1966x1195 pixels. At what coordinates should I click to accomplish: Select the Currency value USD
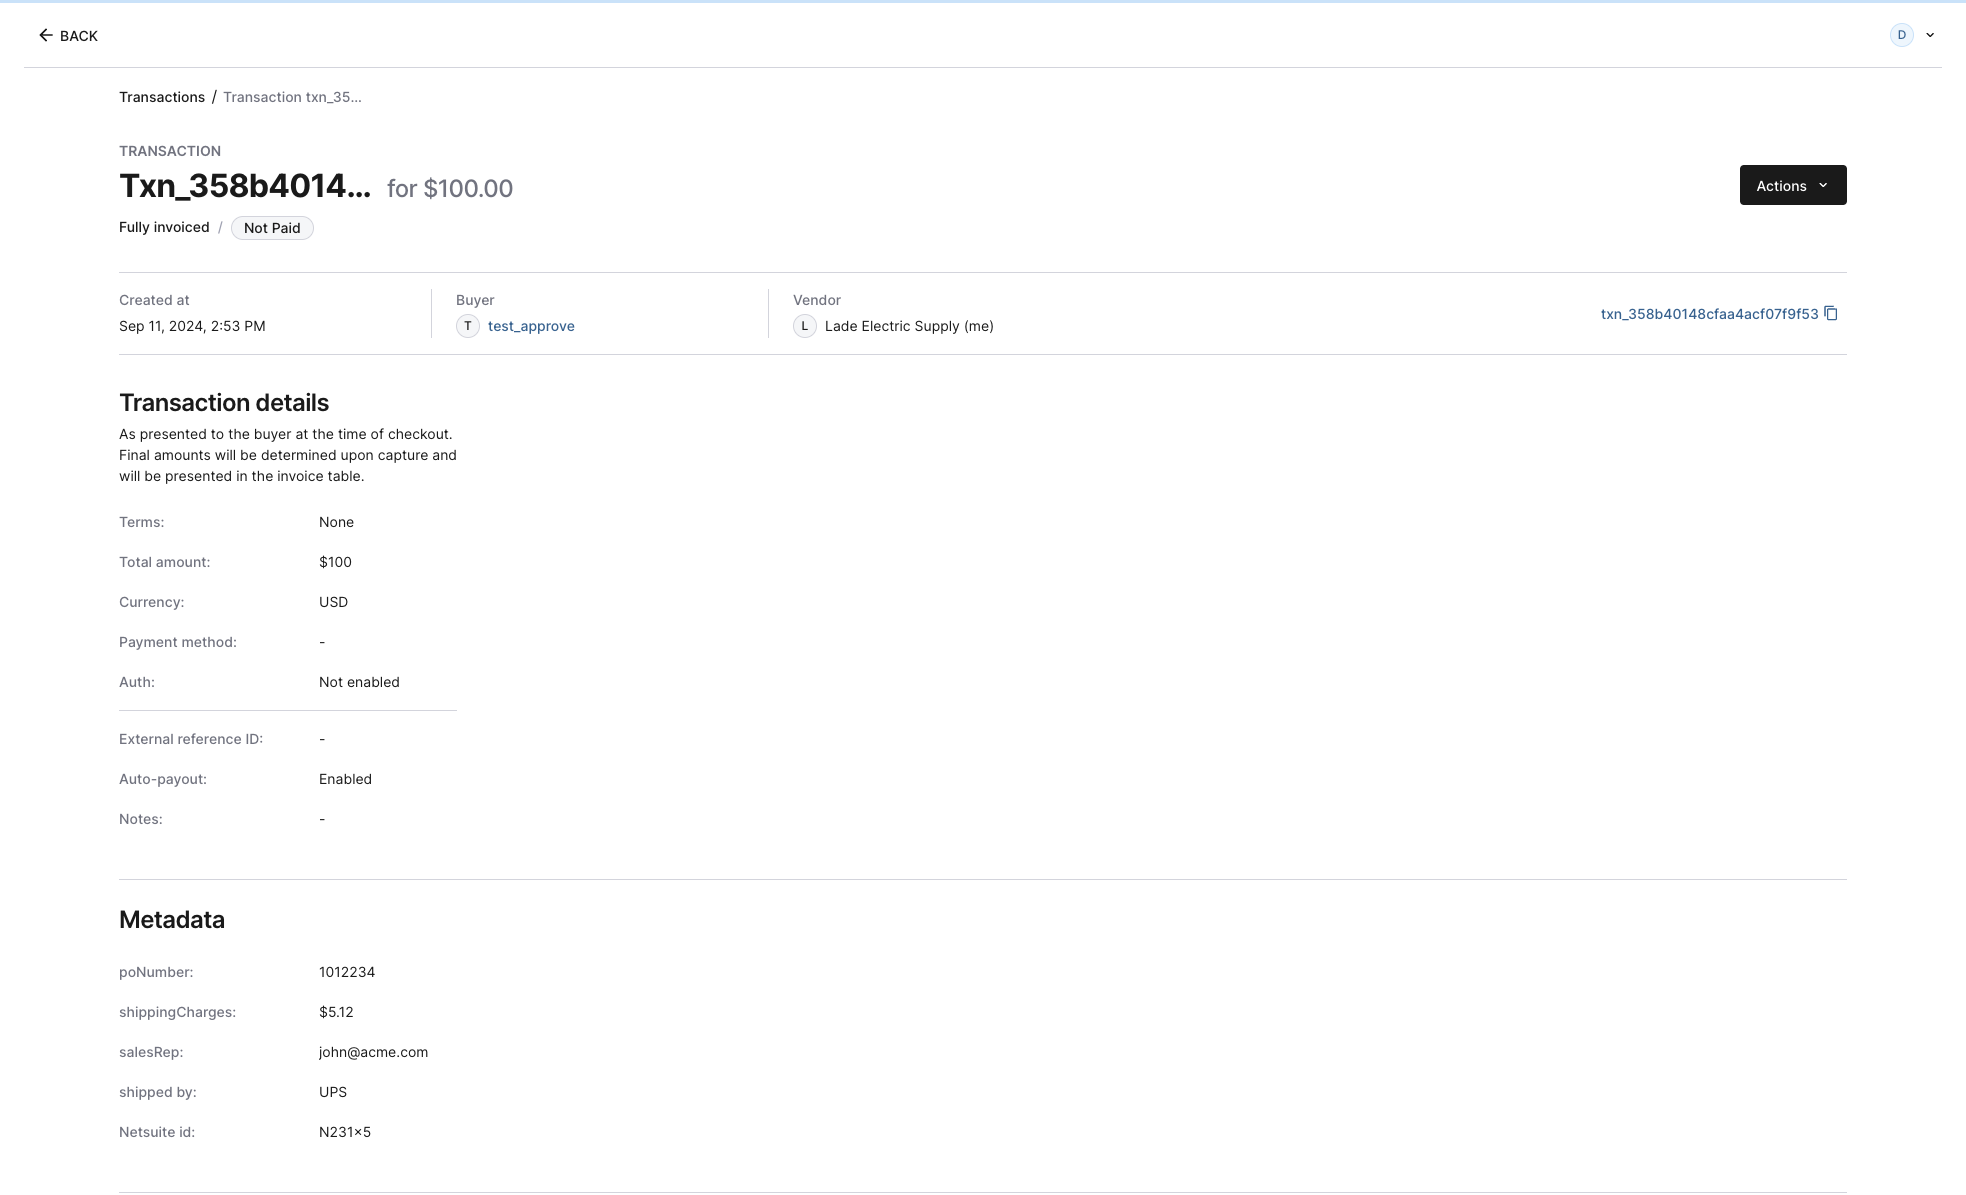333,602
